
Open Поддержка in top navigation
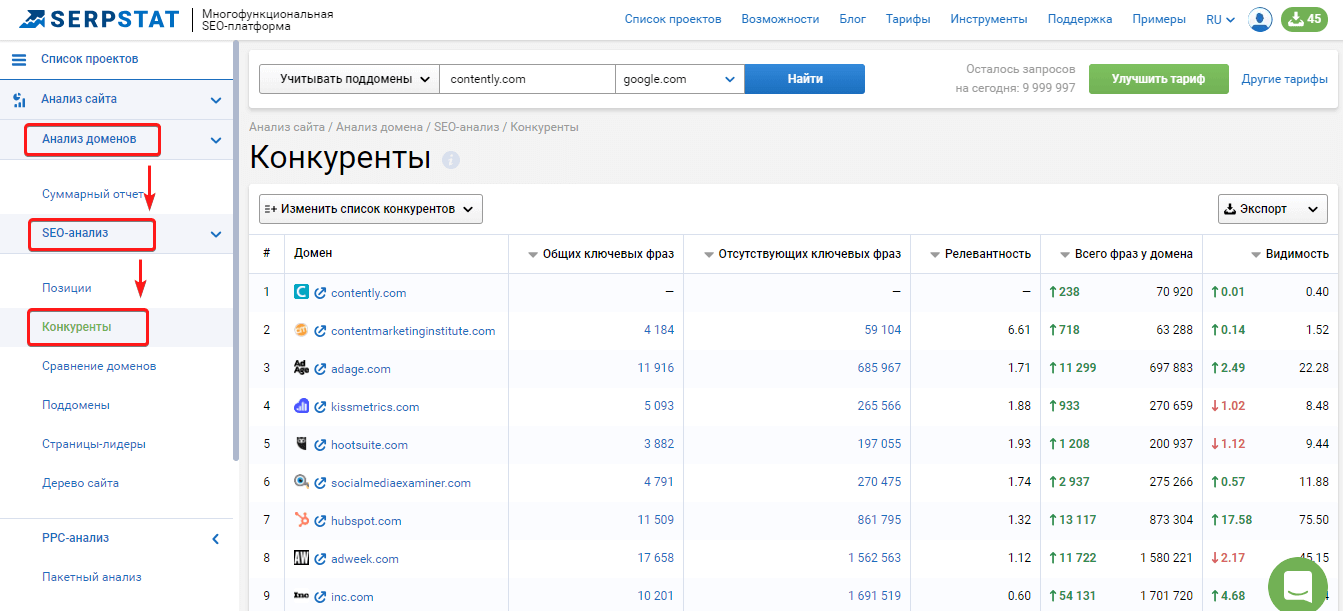(x=1080, y=19)
